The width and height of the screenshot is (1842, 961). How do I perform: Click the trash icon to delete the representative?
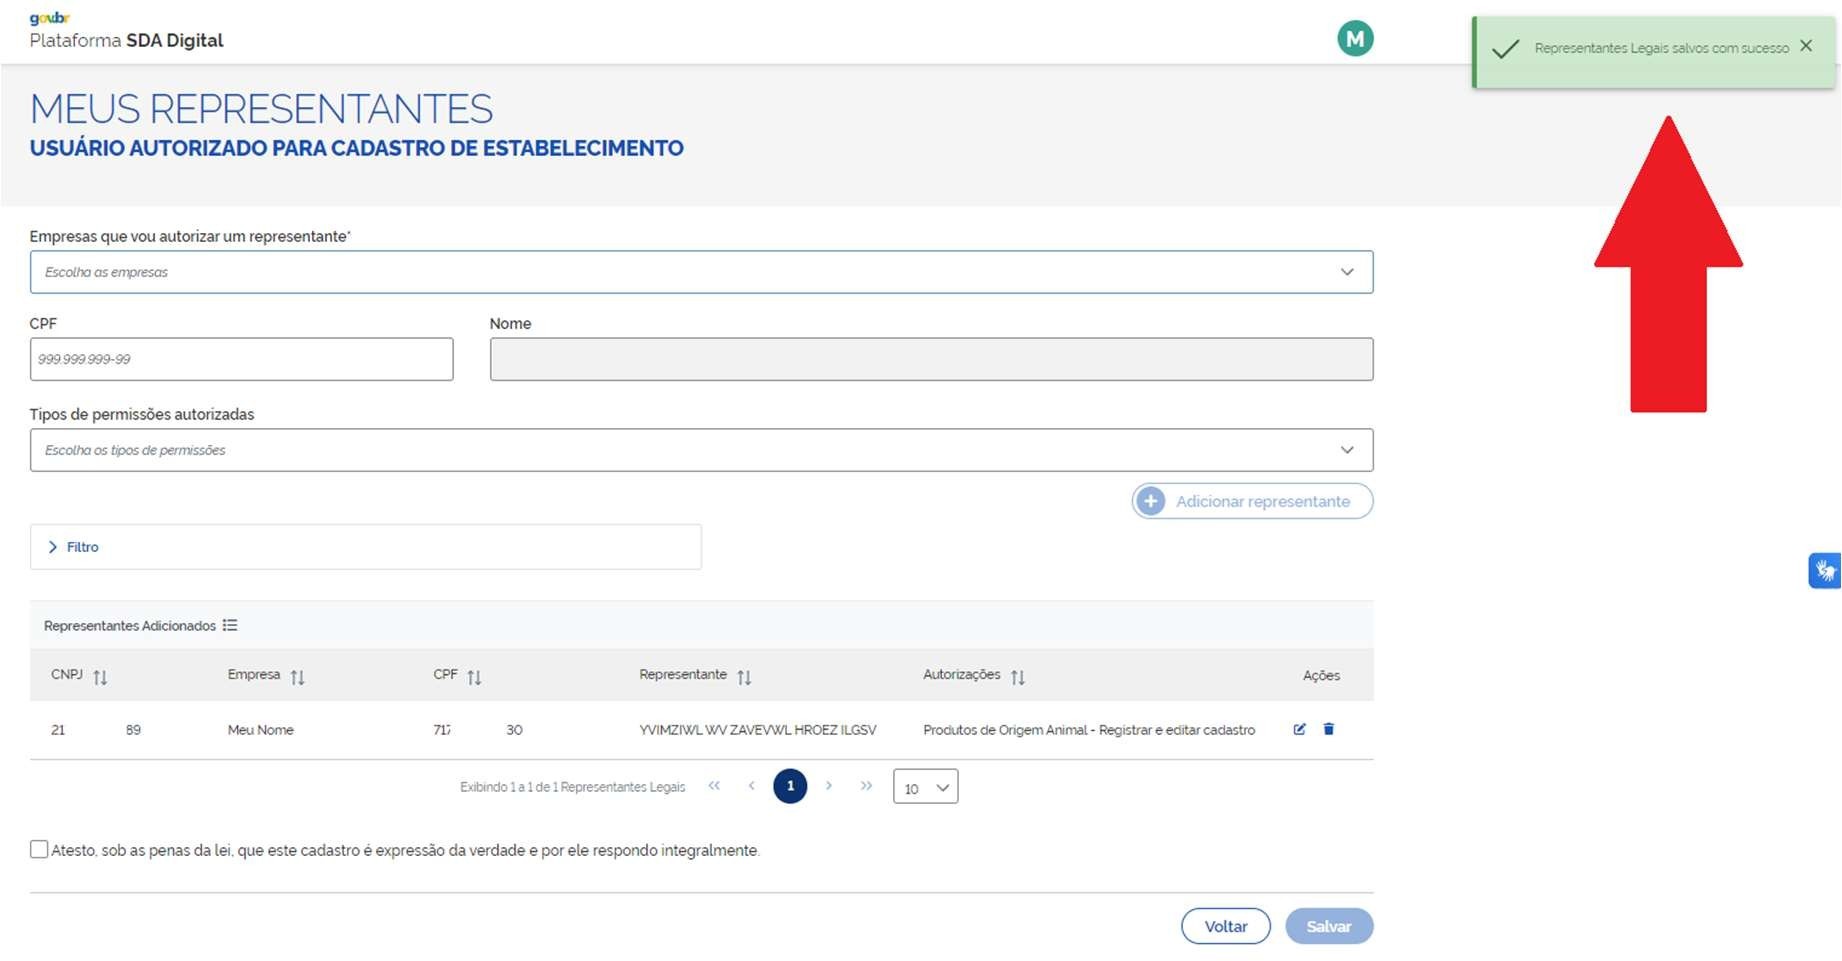click(1328, 729)
